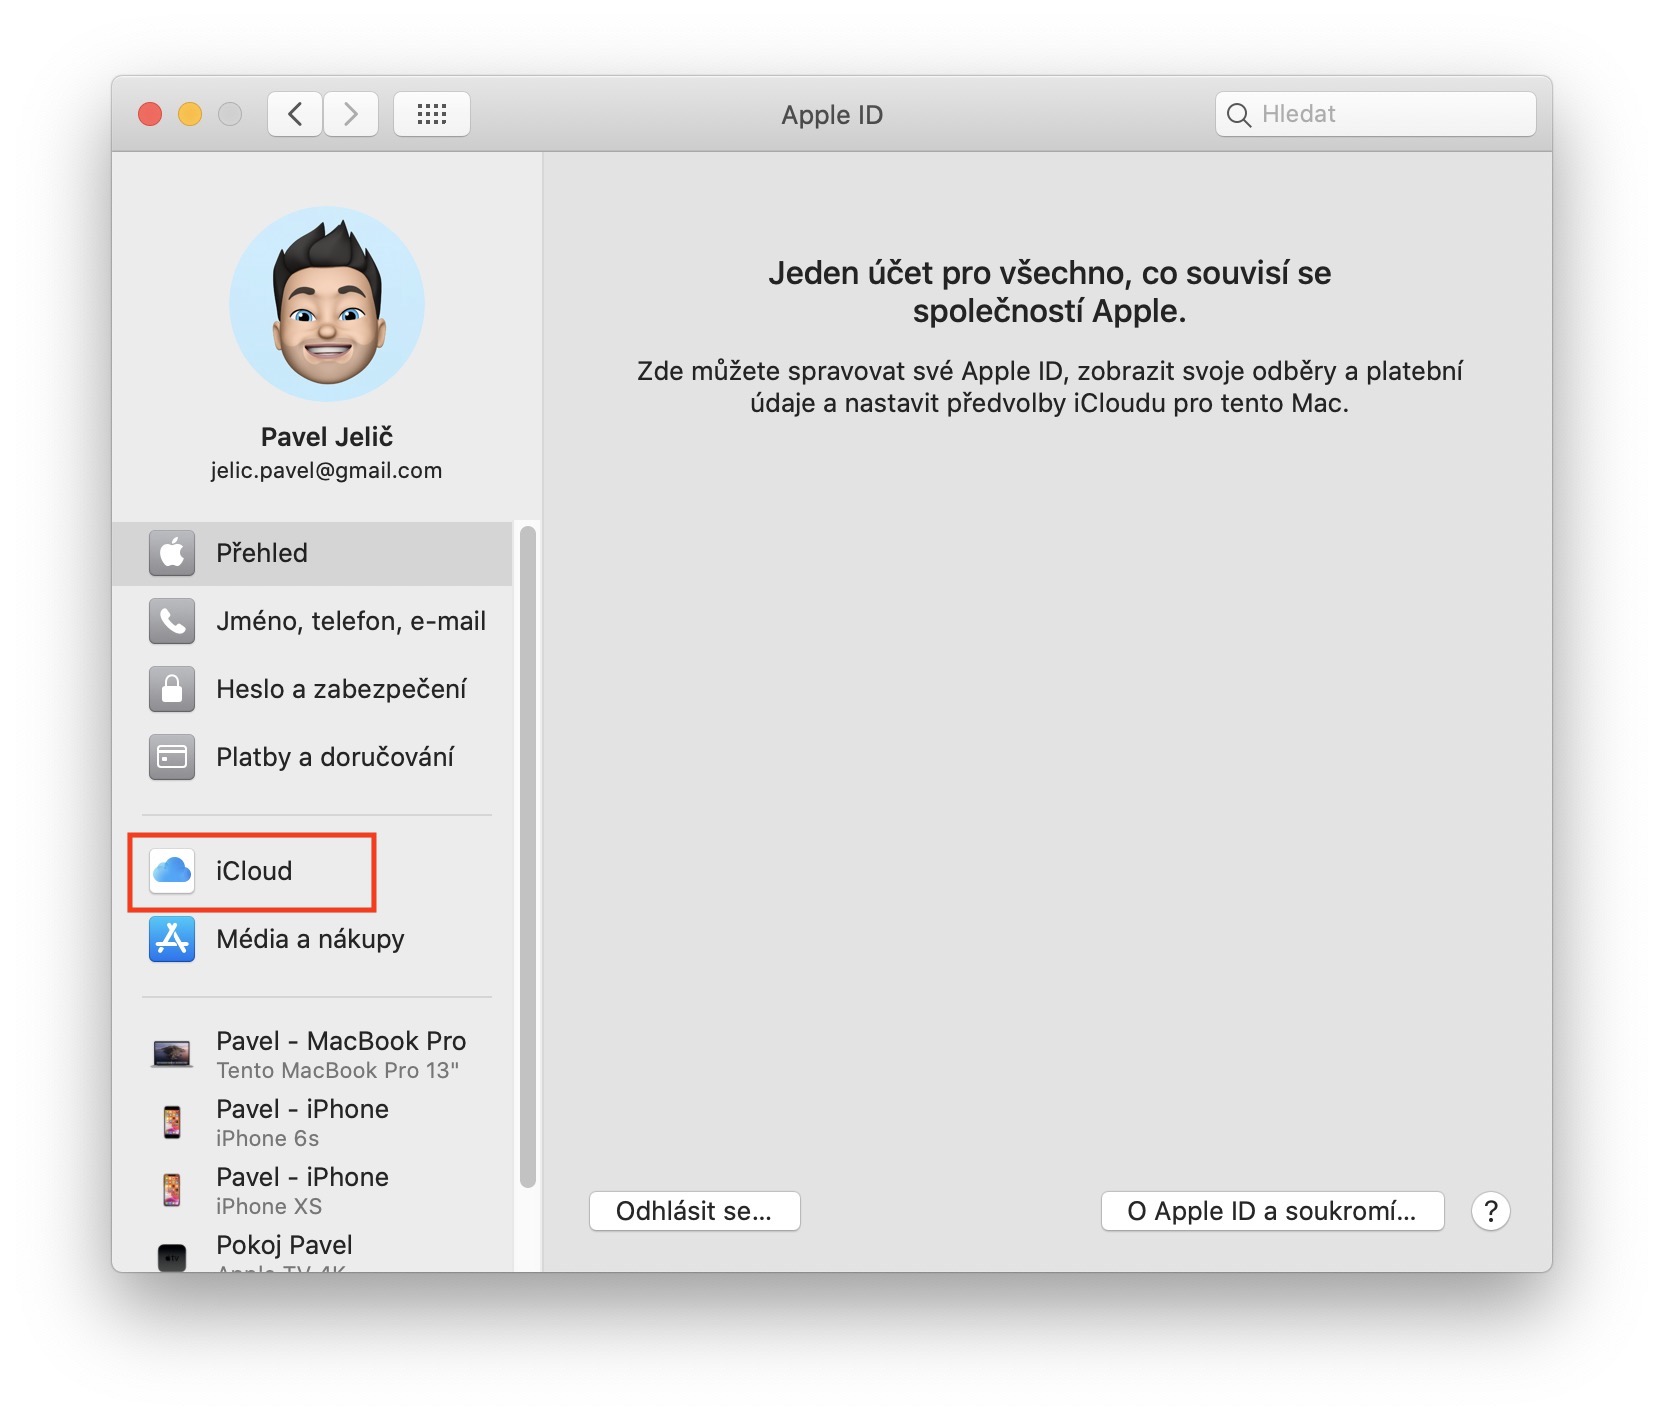The height and width of the screenshot is (1420, 1664).
Task: Click the padlock icon for Heslo a zabezpečení
Action: (x=172, y=689)
